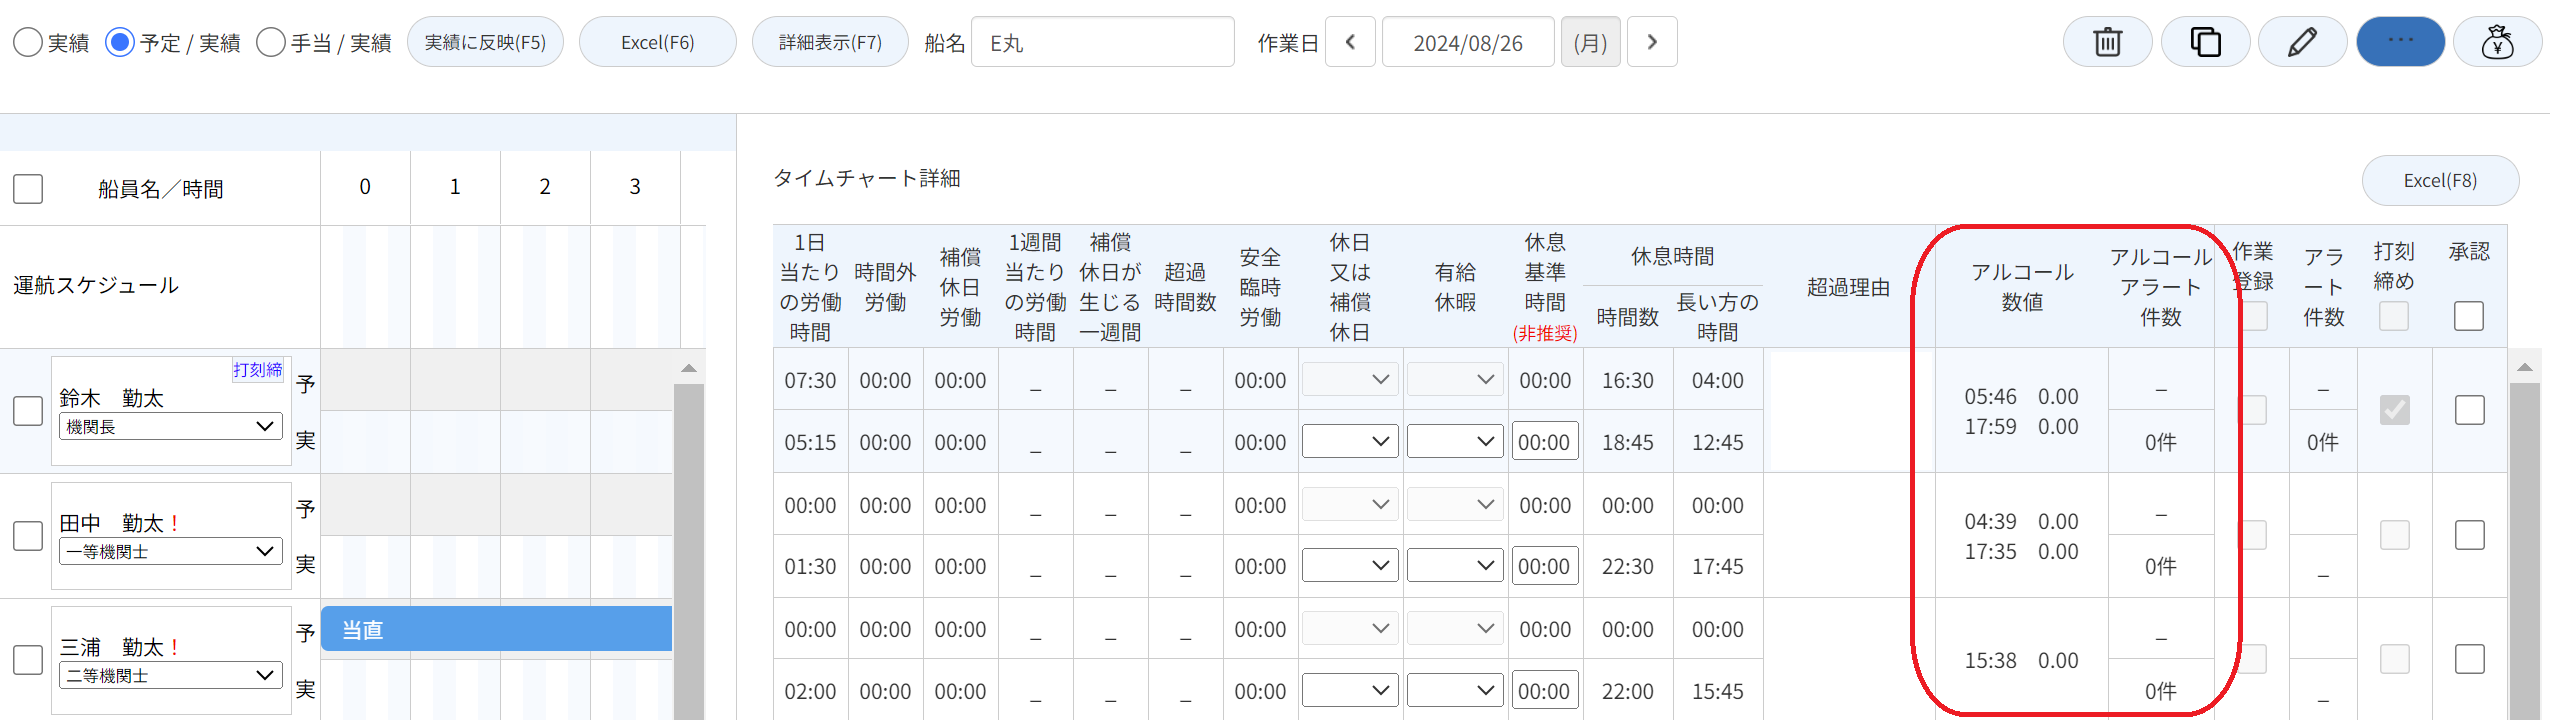This screenshot has width=2550, height=720.
Task: Click the Excel(F8) export button
Action: 2440,180
